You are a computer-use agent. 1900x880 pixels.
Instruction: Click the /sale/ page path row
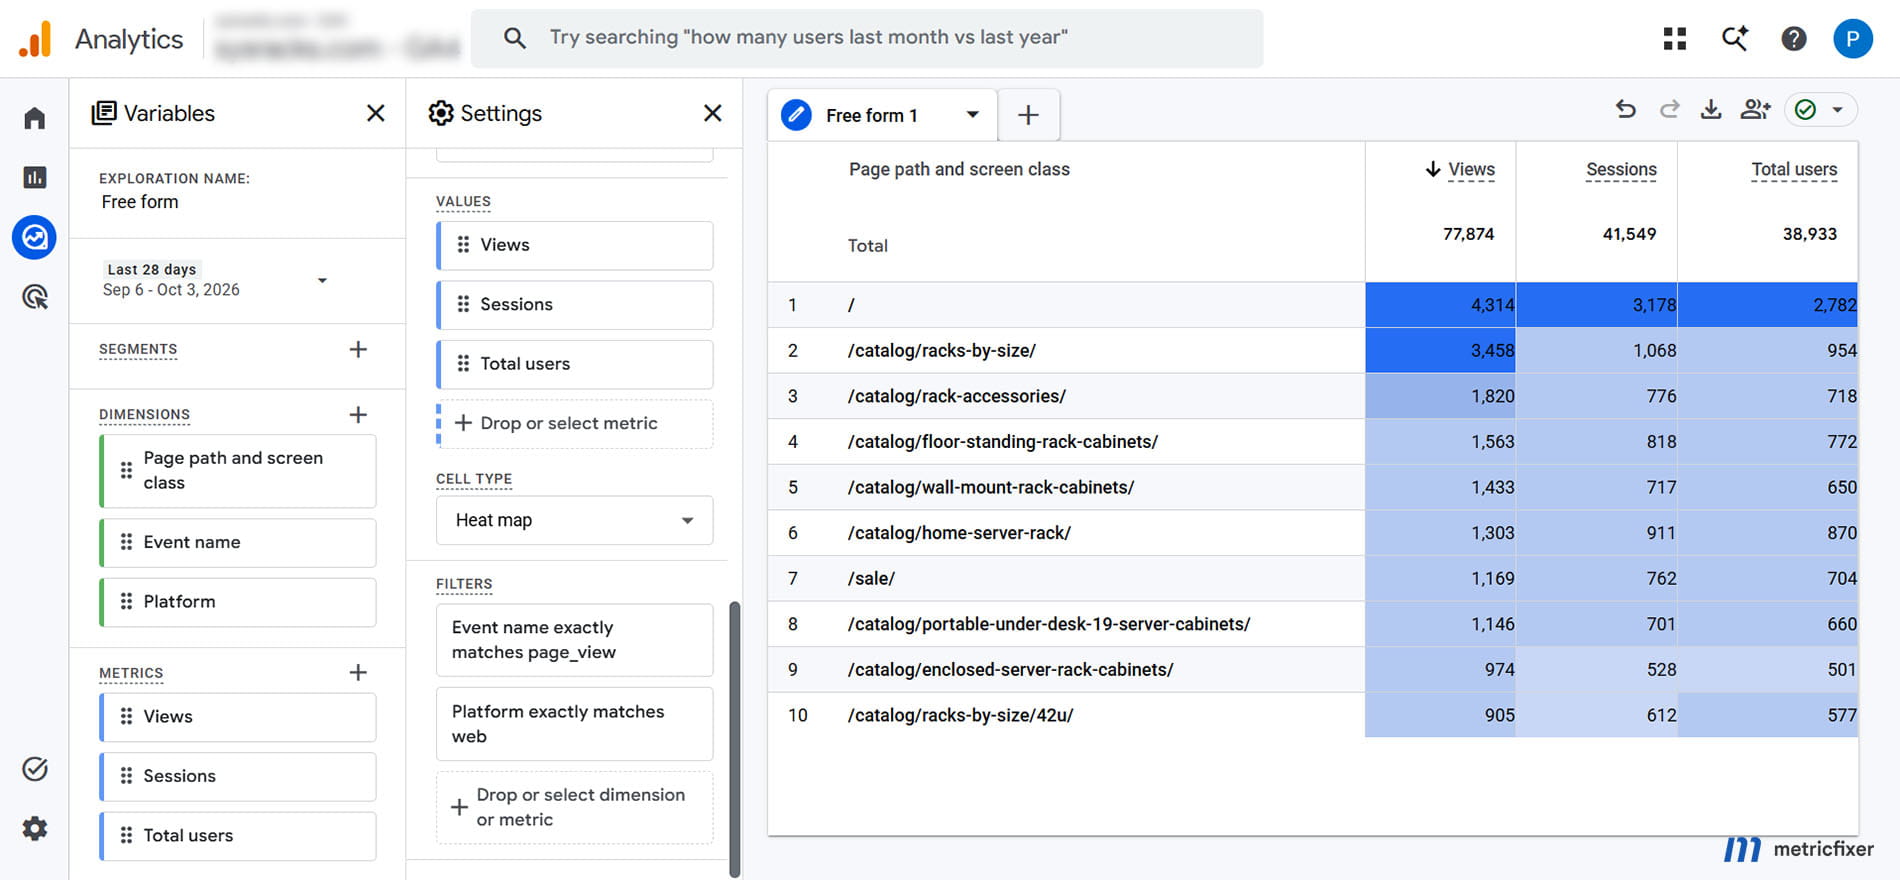point(871,579)
